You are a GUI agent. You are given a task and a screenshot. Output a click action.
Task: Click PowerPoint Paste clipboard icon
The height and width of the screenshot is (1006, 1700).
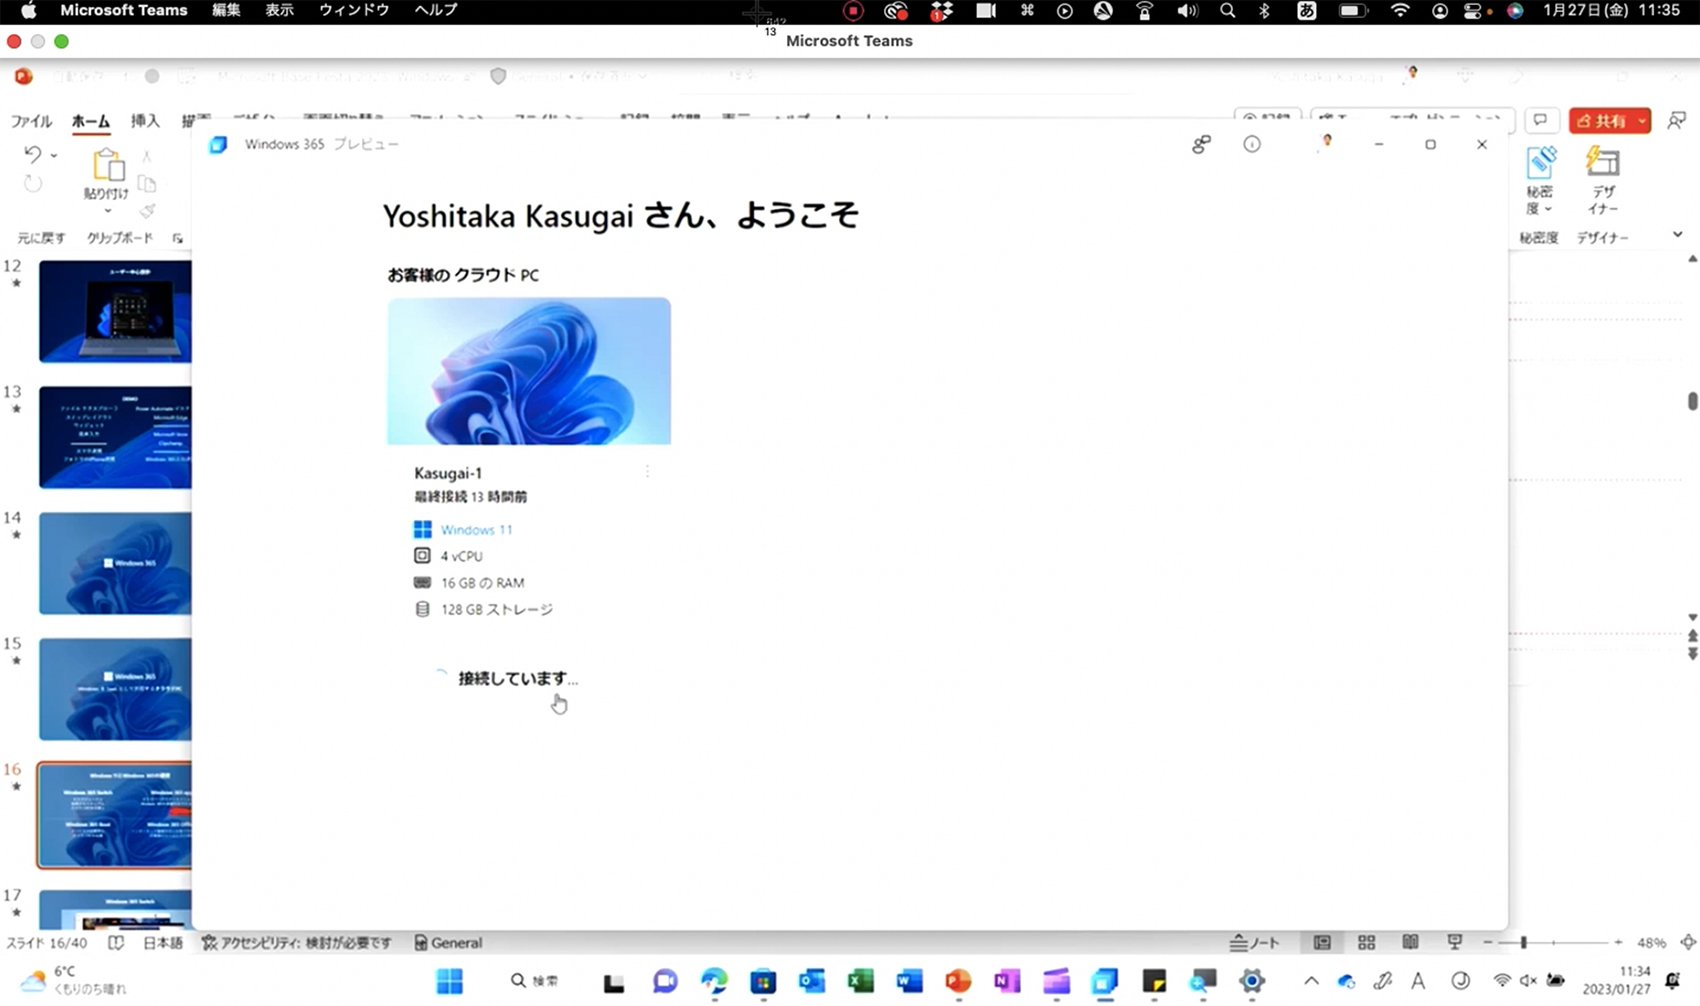(108, 166)
